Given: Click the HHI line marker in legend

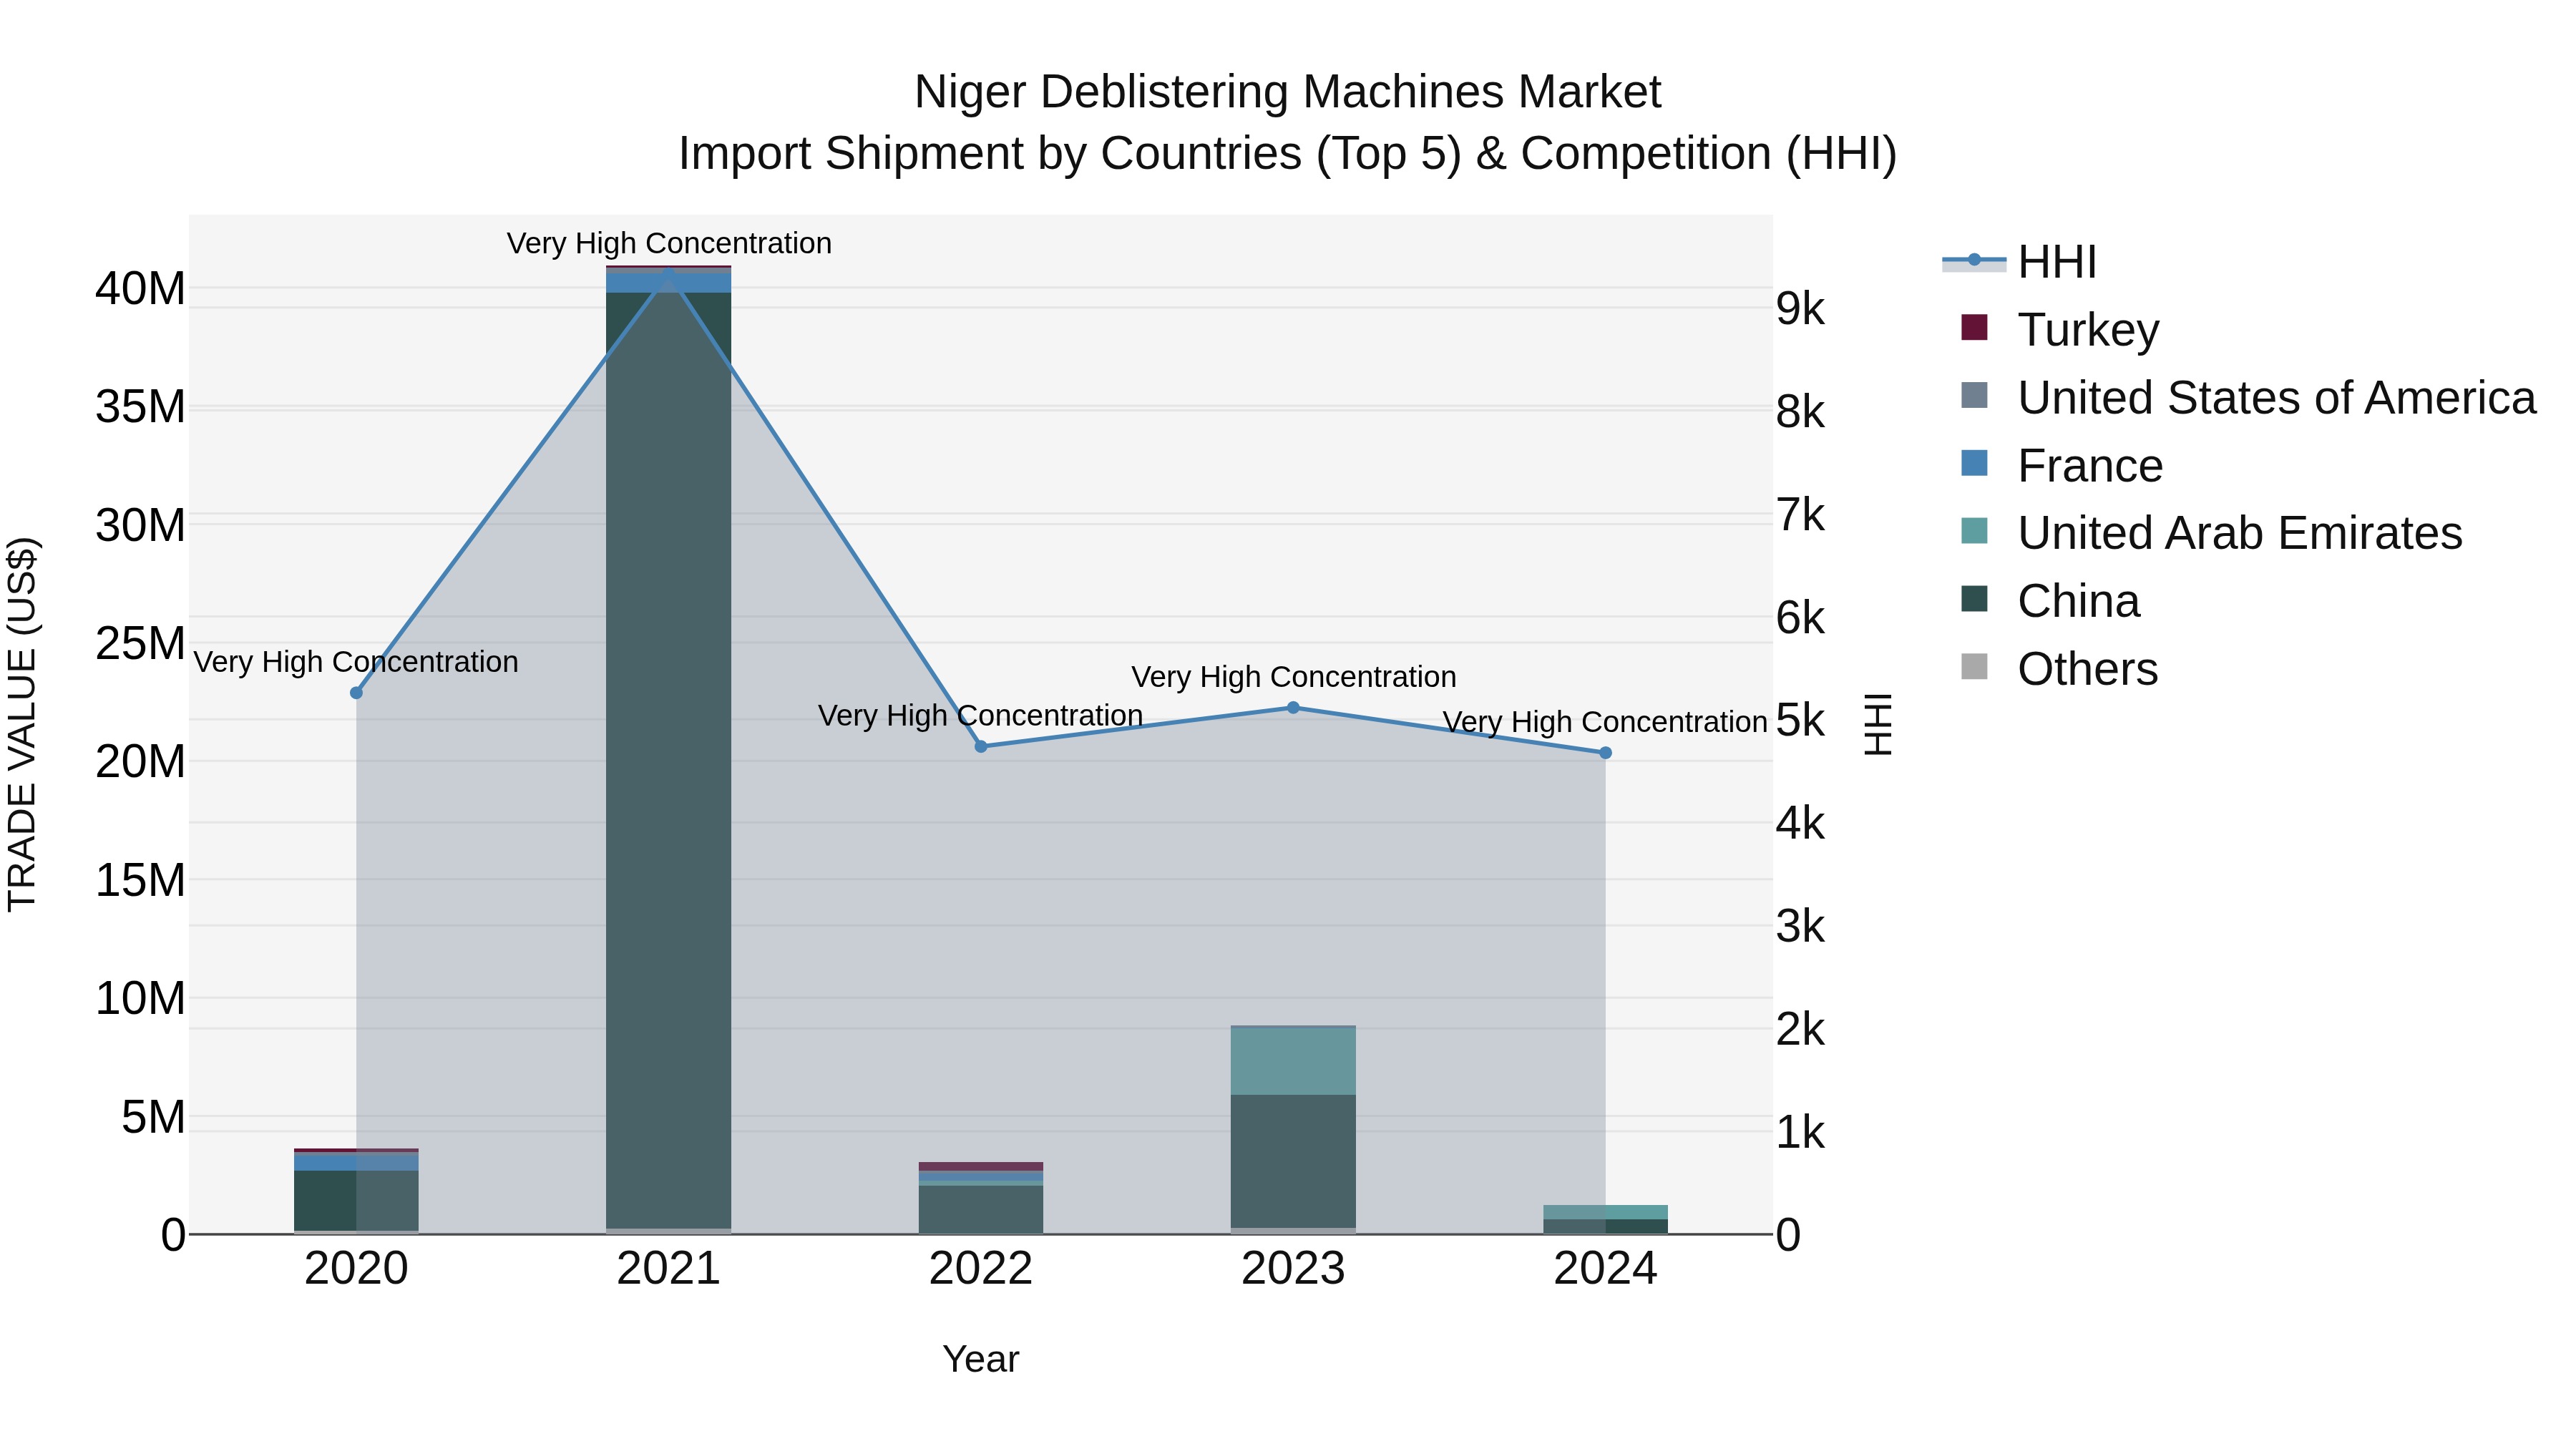Looking at the screenshot, I should 1974,260.
